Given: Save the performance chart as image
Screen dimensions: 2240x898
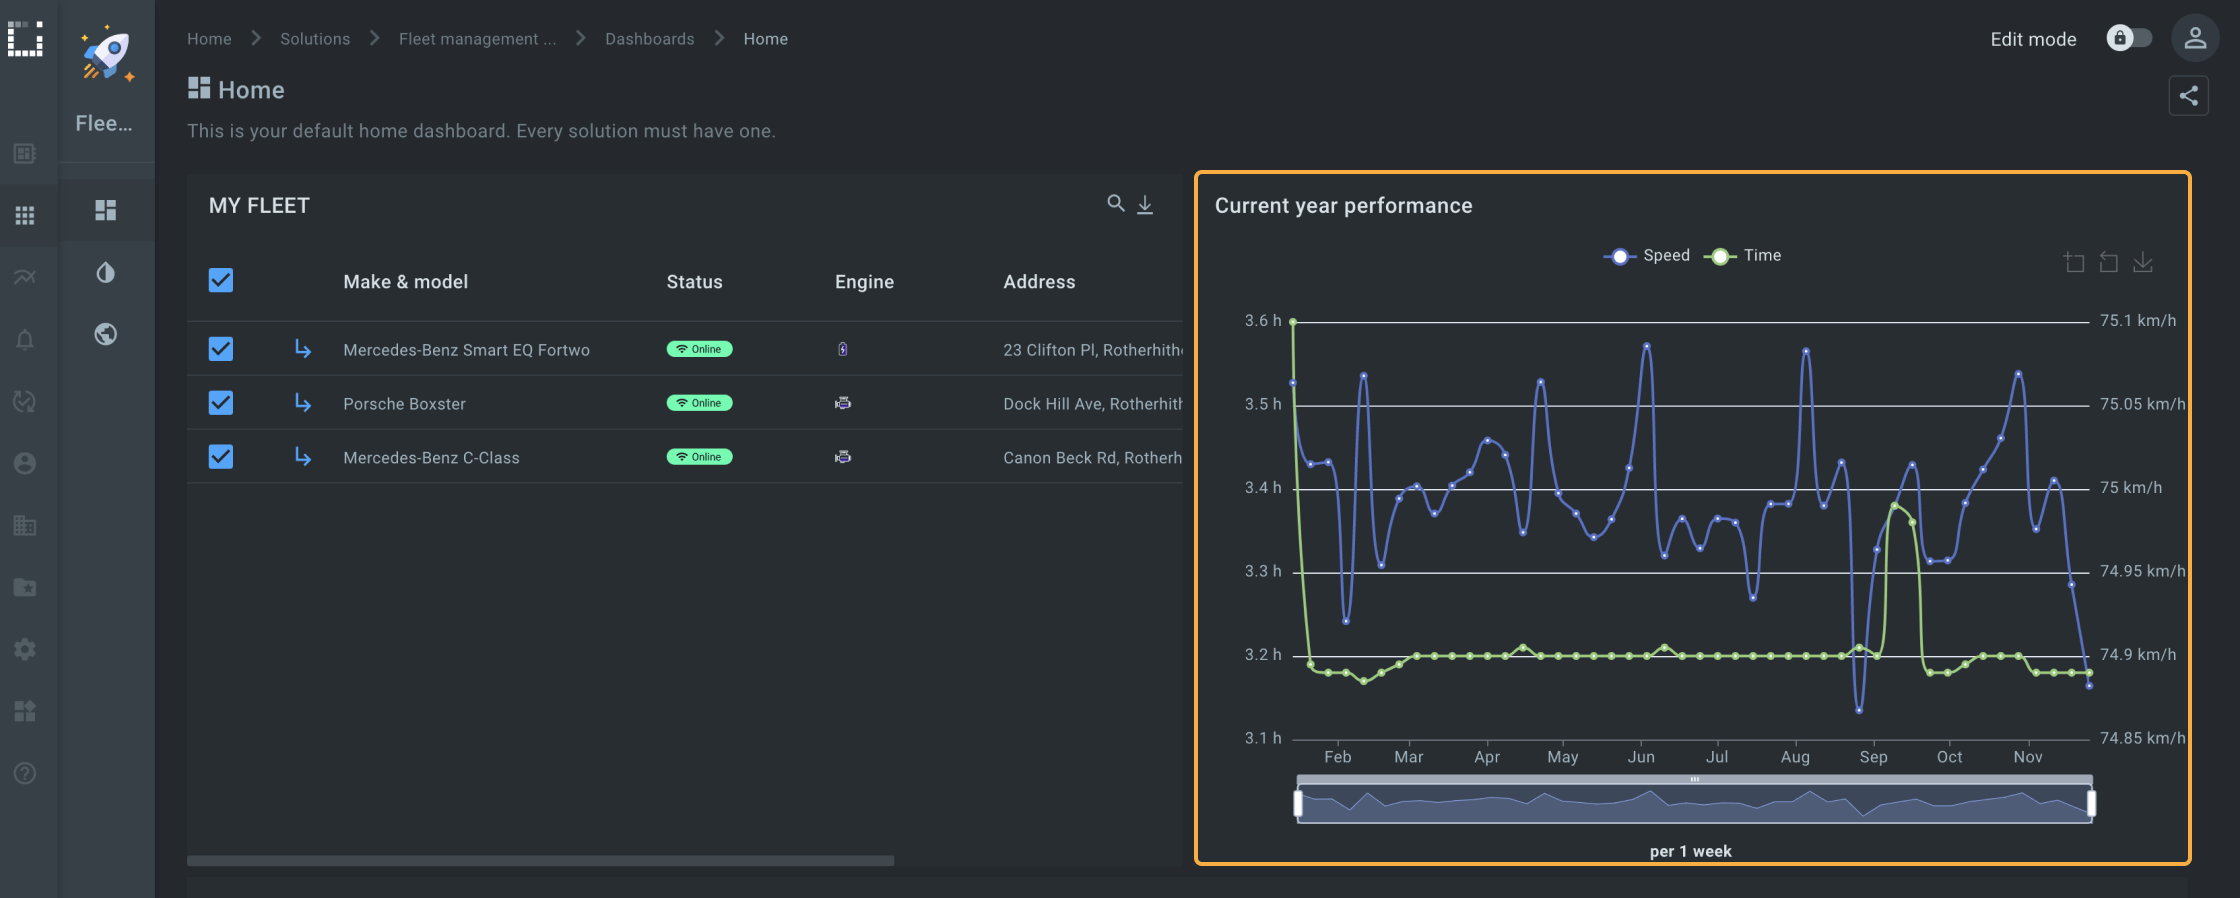Looking at the screenshot, I should click(2142, 262).
